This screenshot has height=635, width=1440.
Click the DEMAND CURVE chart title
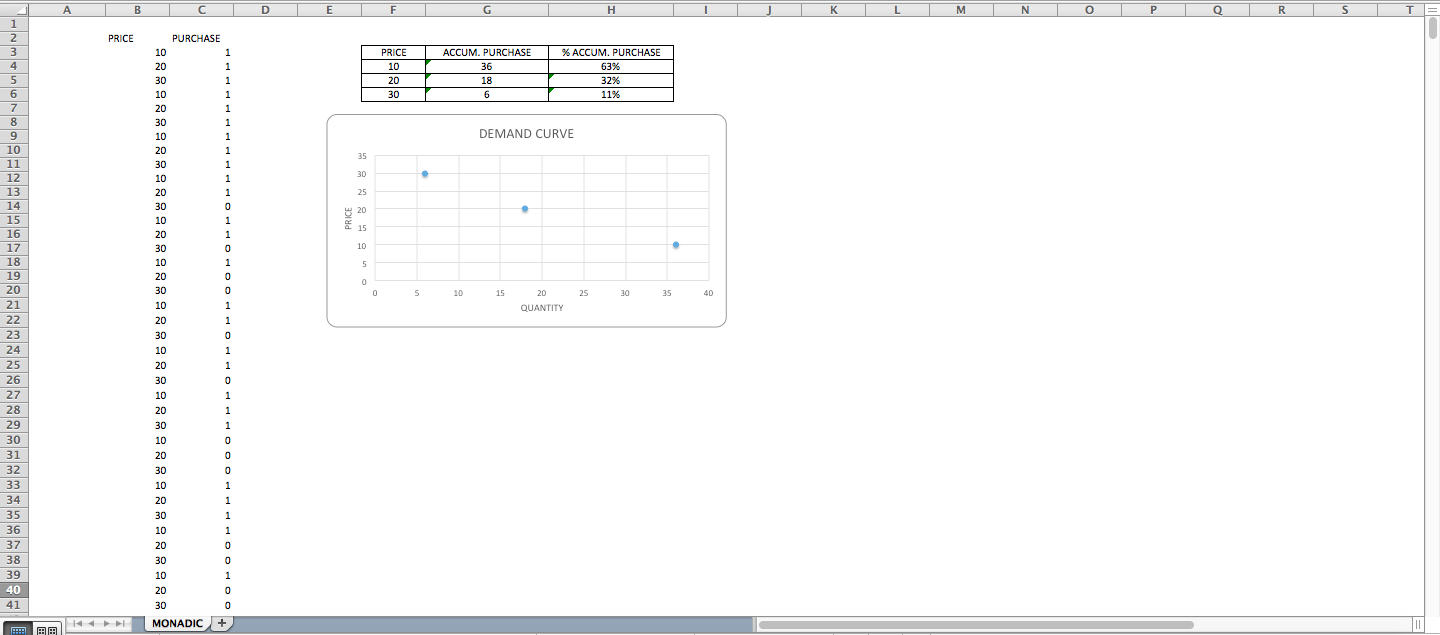526,133
